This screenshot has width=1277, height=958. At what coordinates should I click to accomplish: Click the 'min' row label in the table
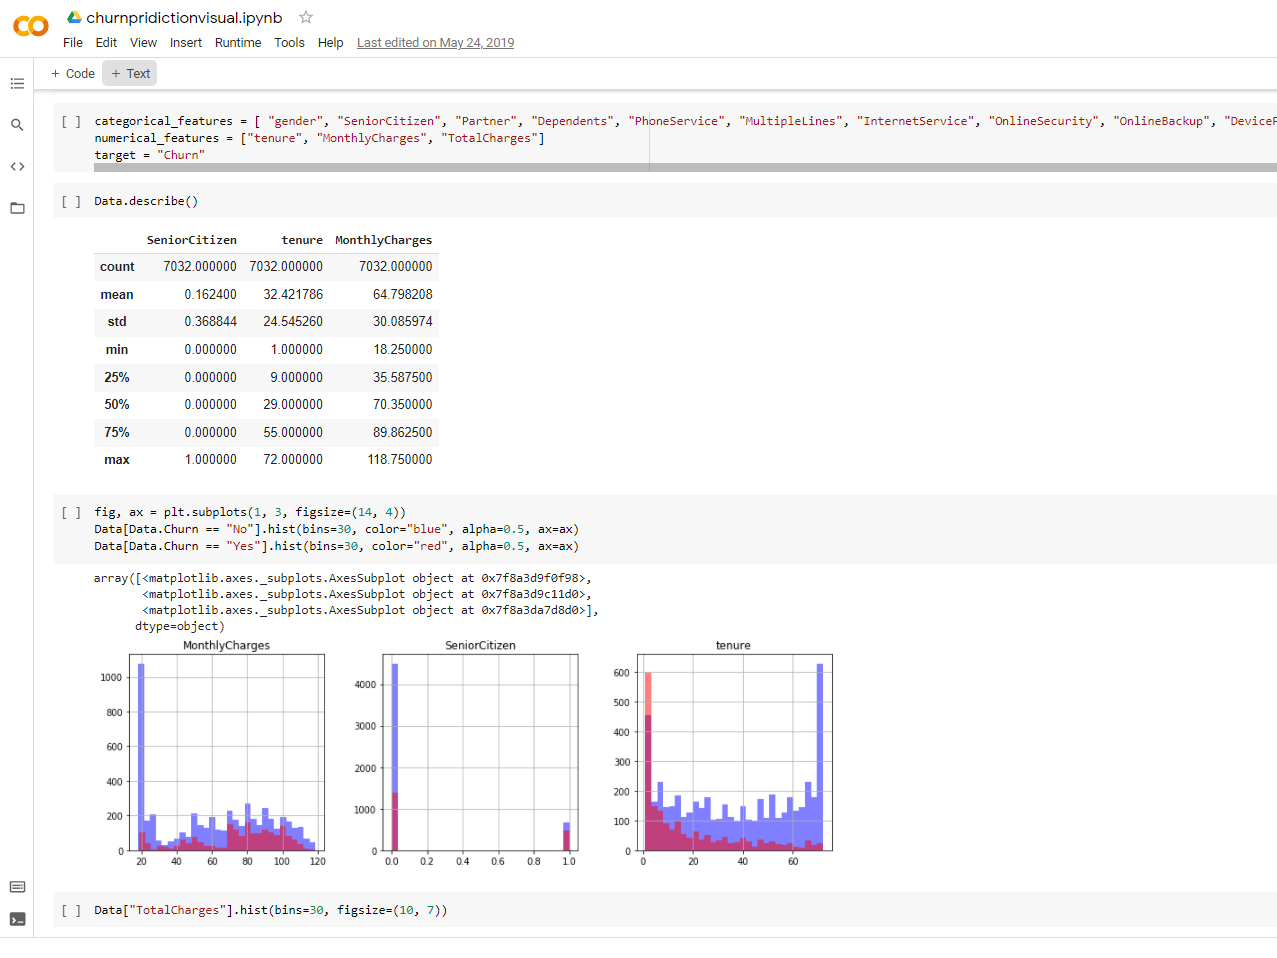point(117,350)
